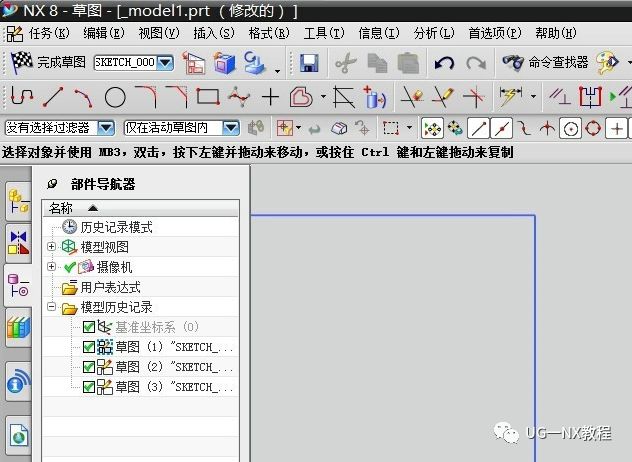Select the Offset Curve tool
The image size is (632, 462).
pyautogui.click(x=301, y=97)
